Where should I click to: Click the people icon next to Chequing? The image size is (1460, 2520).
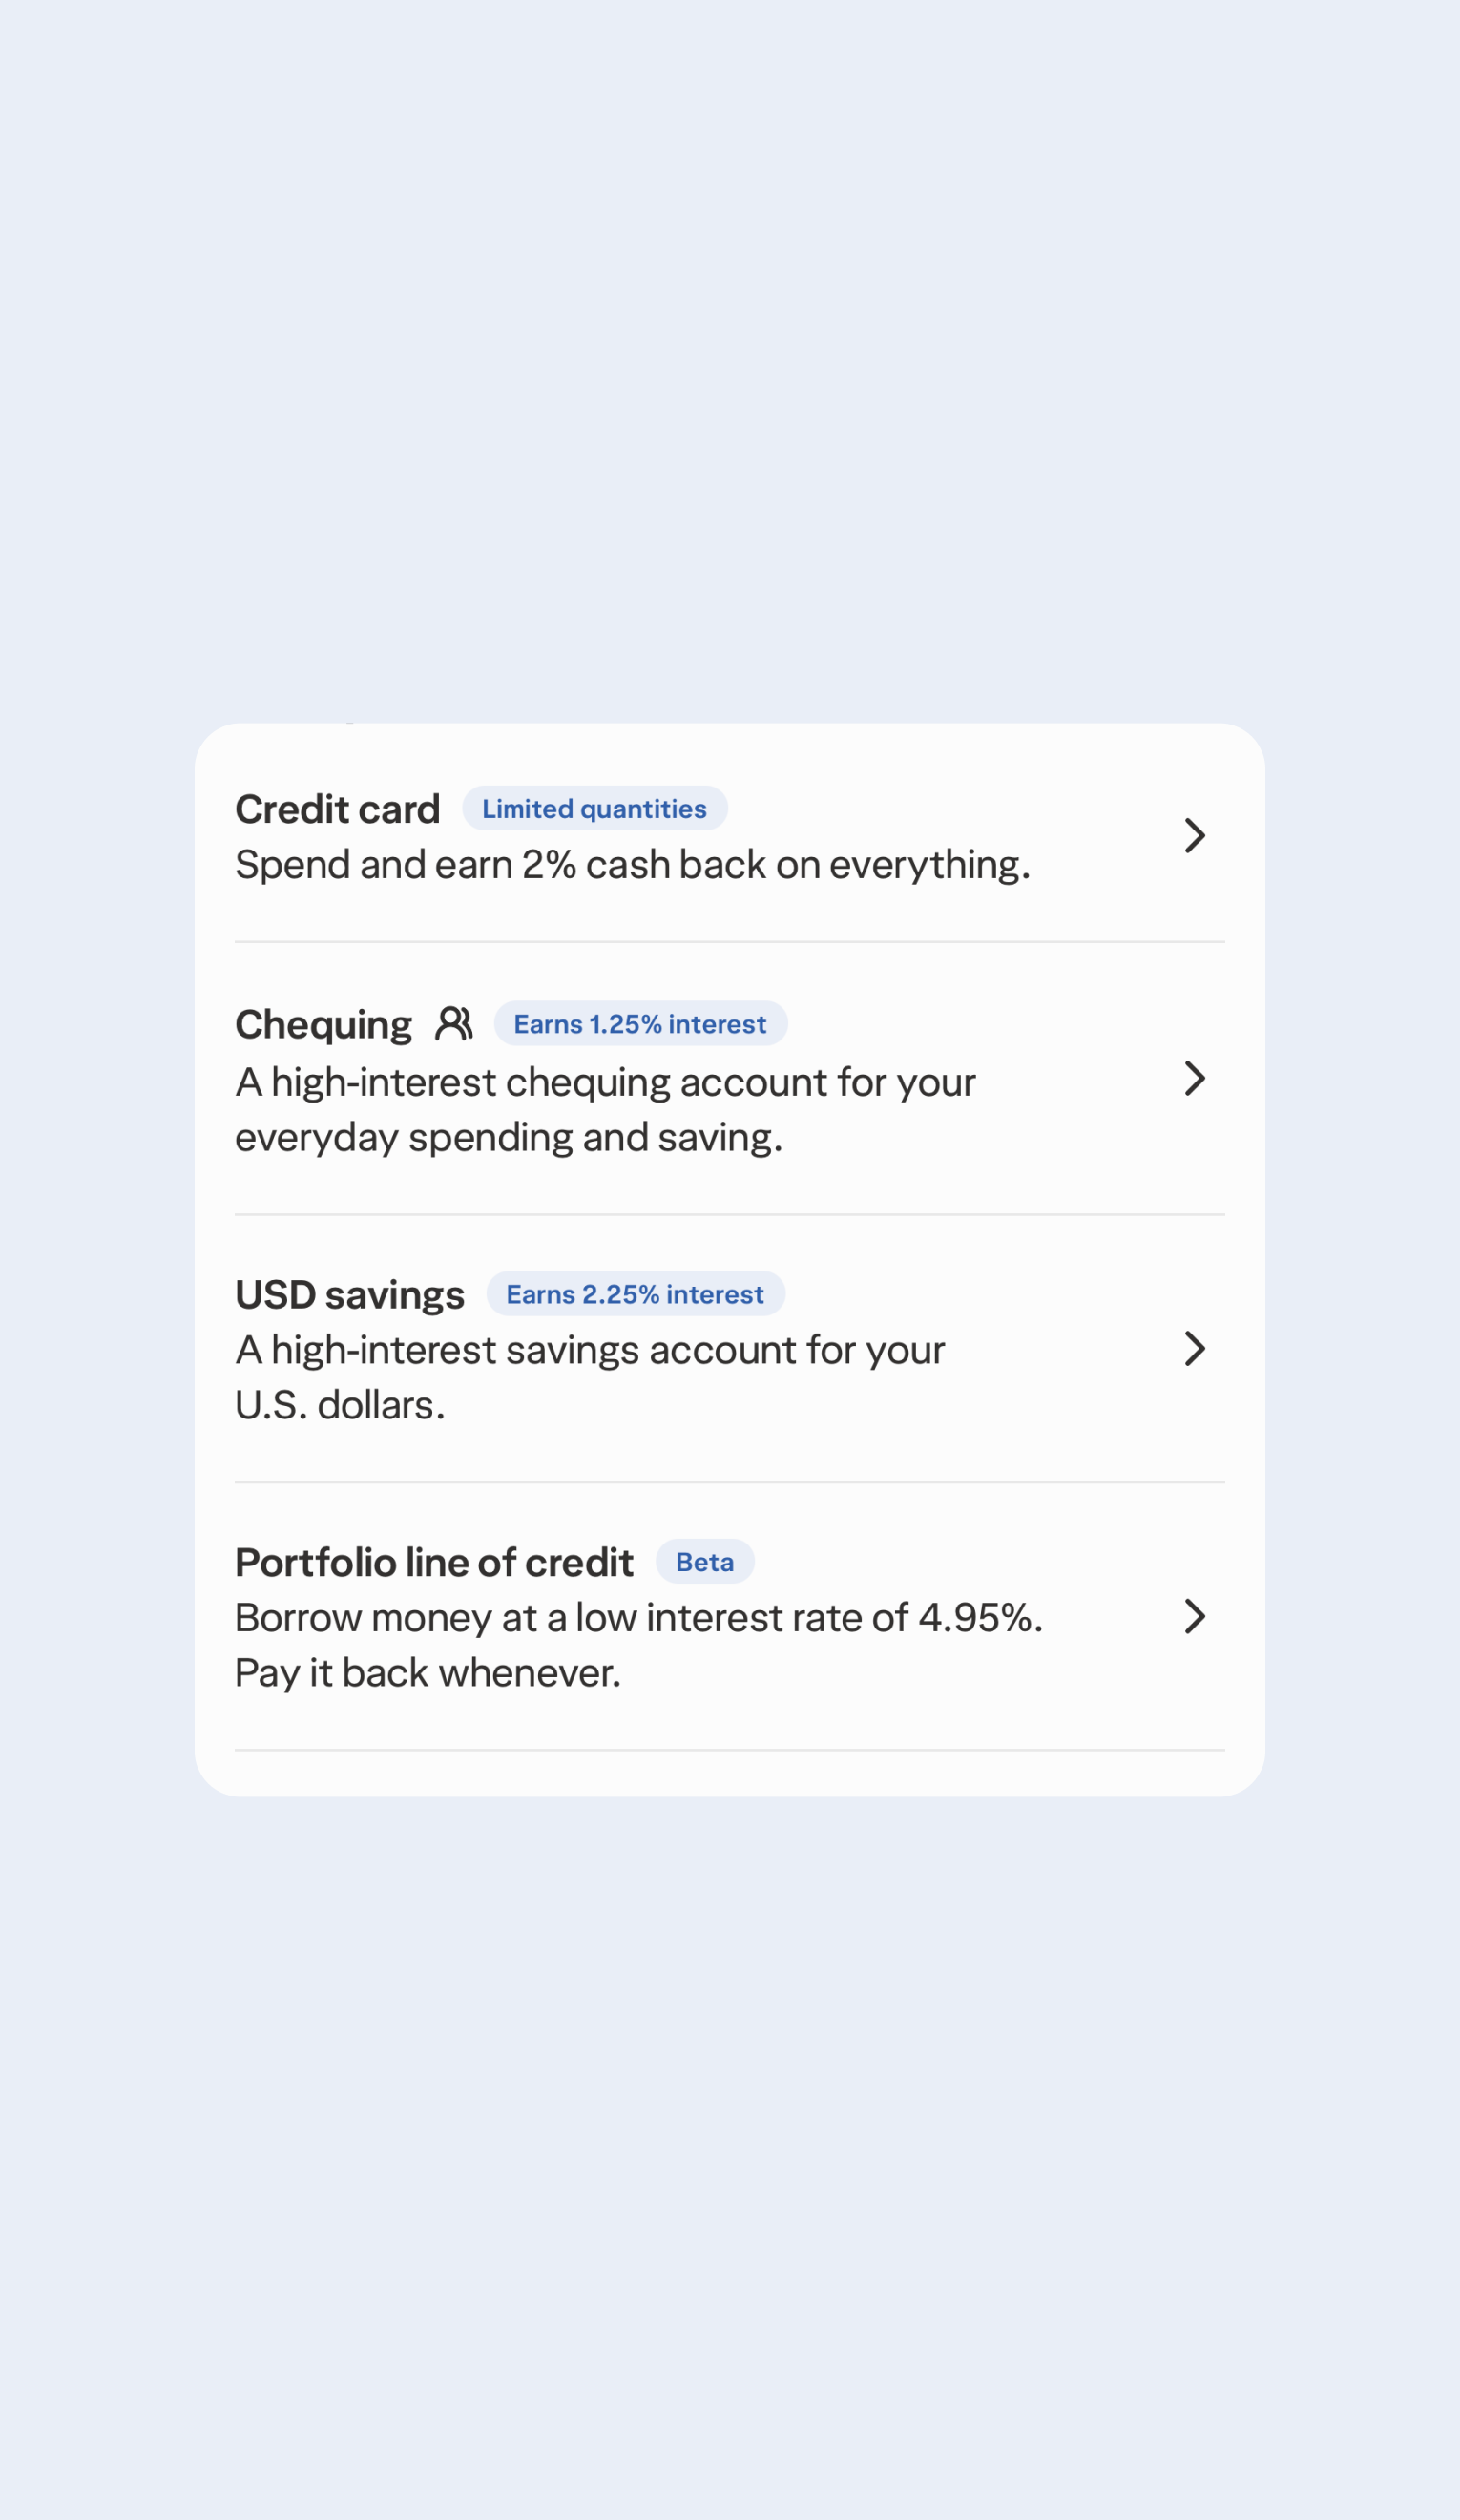click(453, 1023)
